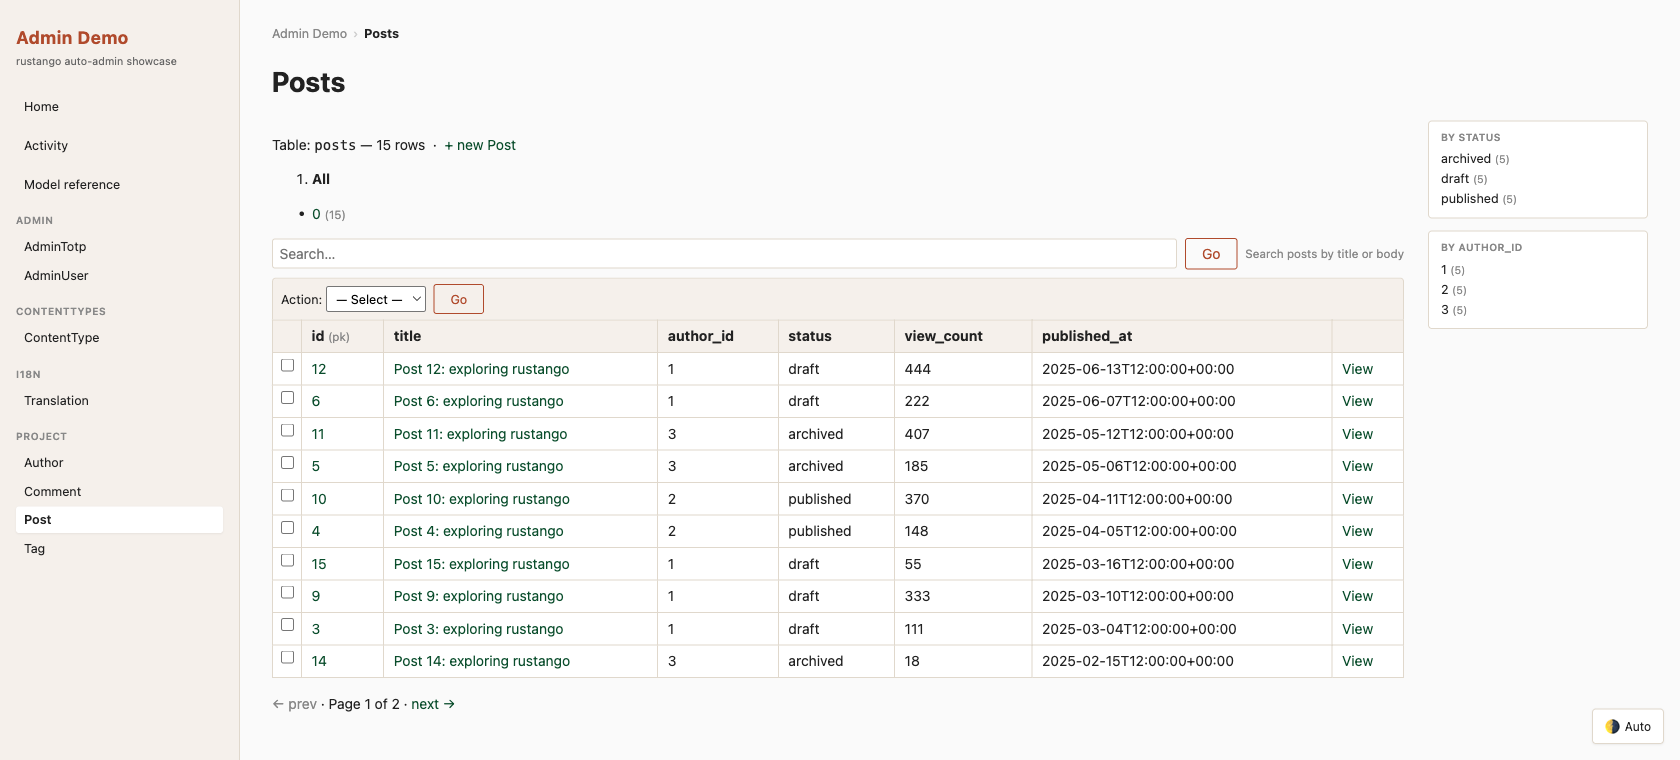Open post id 15 link
The height and width of the screenshot is (760, 1680).
319,564
